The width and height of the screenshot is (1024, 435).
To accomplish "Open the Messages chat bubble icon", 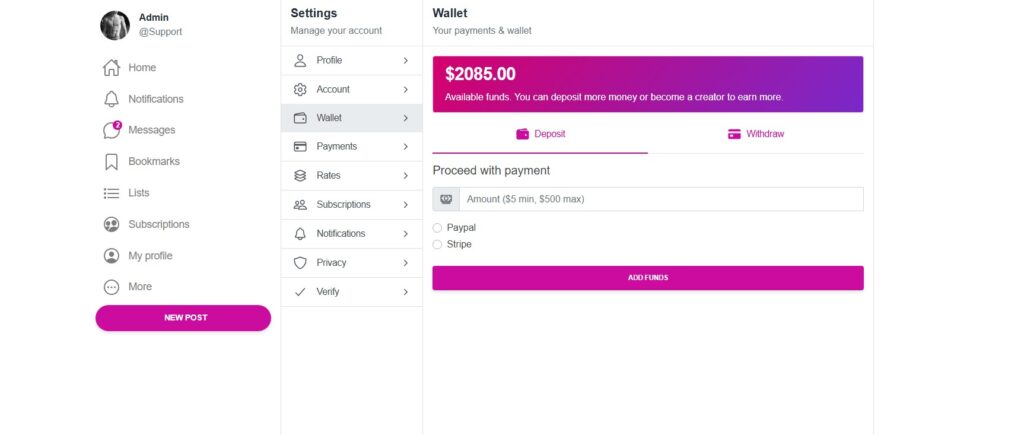I will [112, 130].
